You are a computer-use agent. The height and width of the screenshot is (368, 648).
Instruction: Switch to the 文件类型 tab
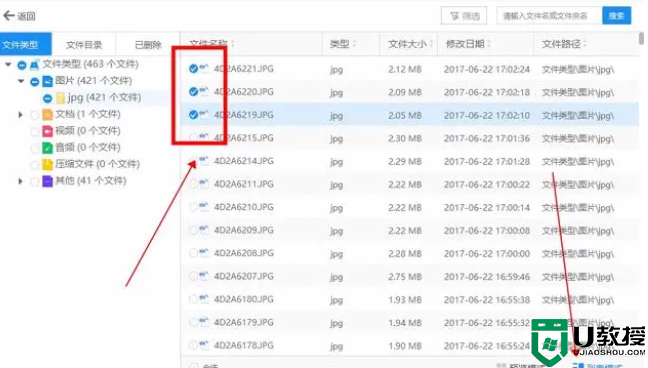click(25, 44)
